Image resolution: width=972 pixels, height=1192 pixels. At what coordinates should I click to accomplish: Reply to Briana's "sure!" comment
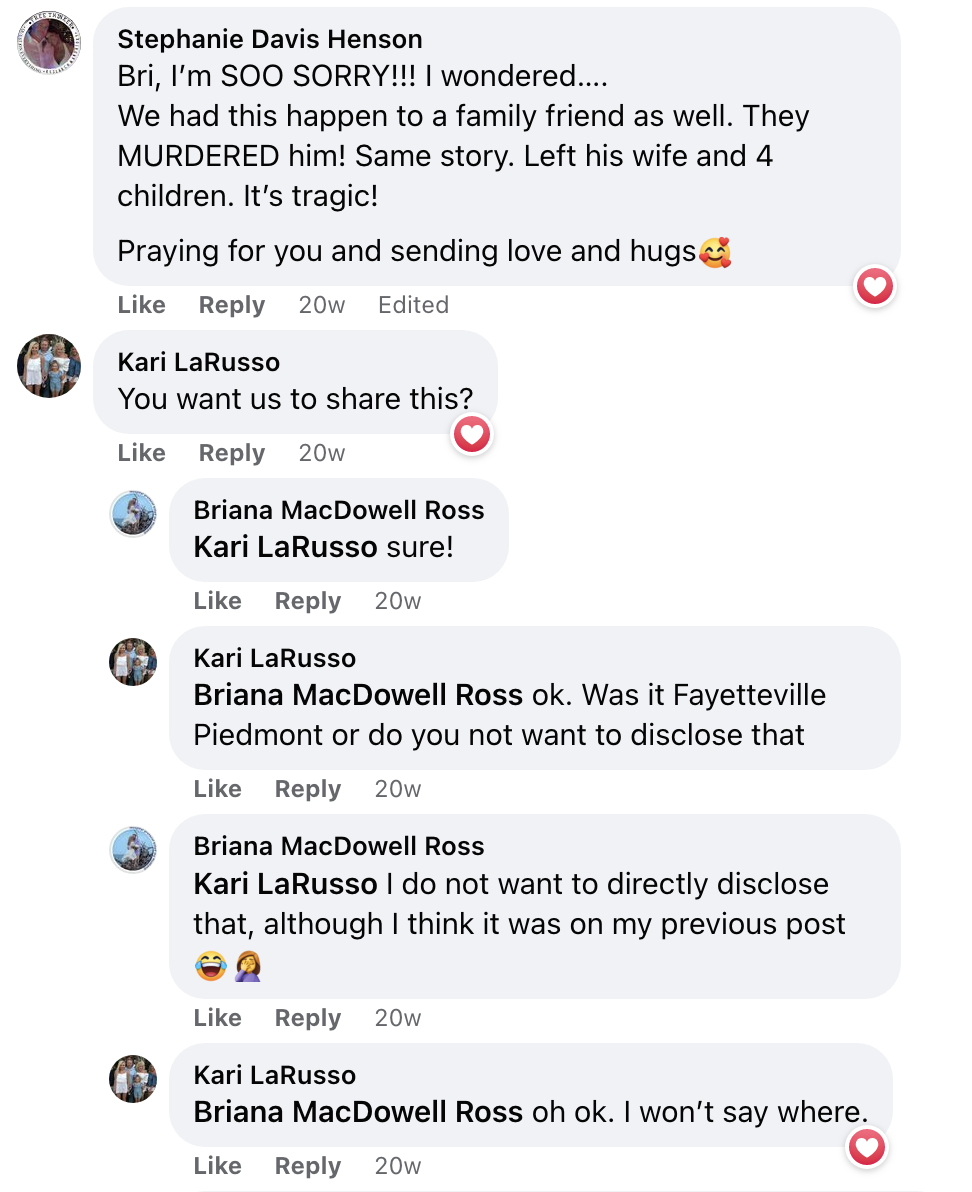308,601
